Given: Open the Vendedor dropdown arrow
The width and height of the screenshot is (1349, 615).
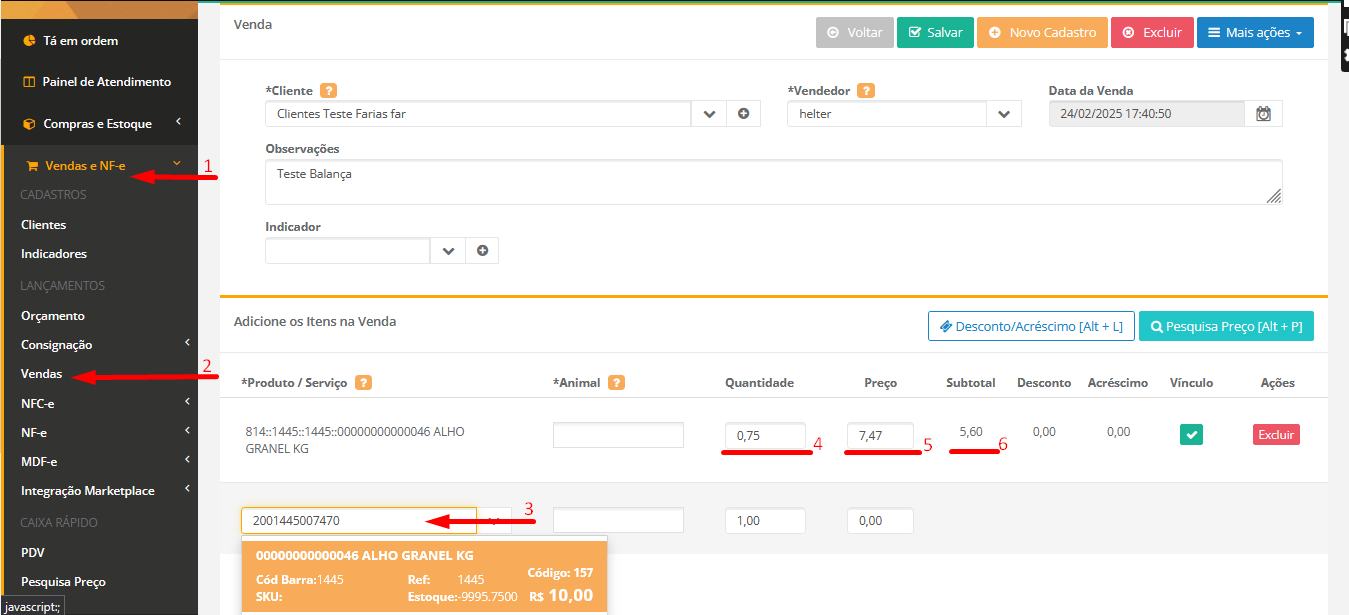Looking at the screenshot, I should click(1004, 114).
